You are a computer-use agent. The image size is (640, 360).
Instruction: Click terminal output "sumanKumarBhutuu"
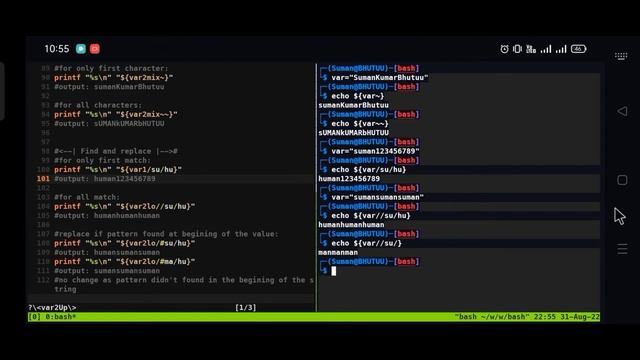[x=353, y=105]
